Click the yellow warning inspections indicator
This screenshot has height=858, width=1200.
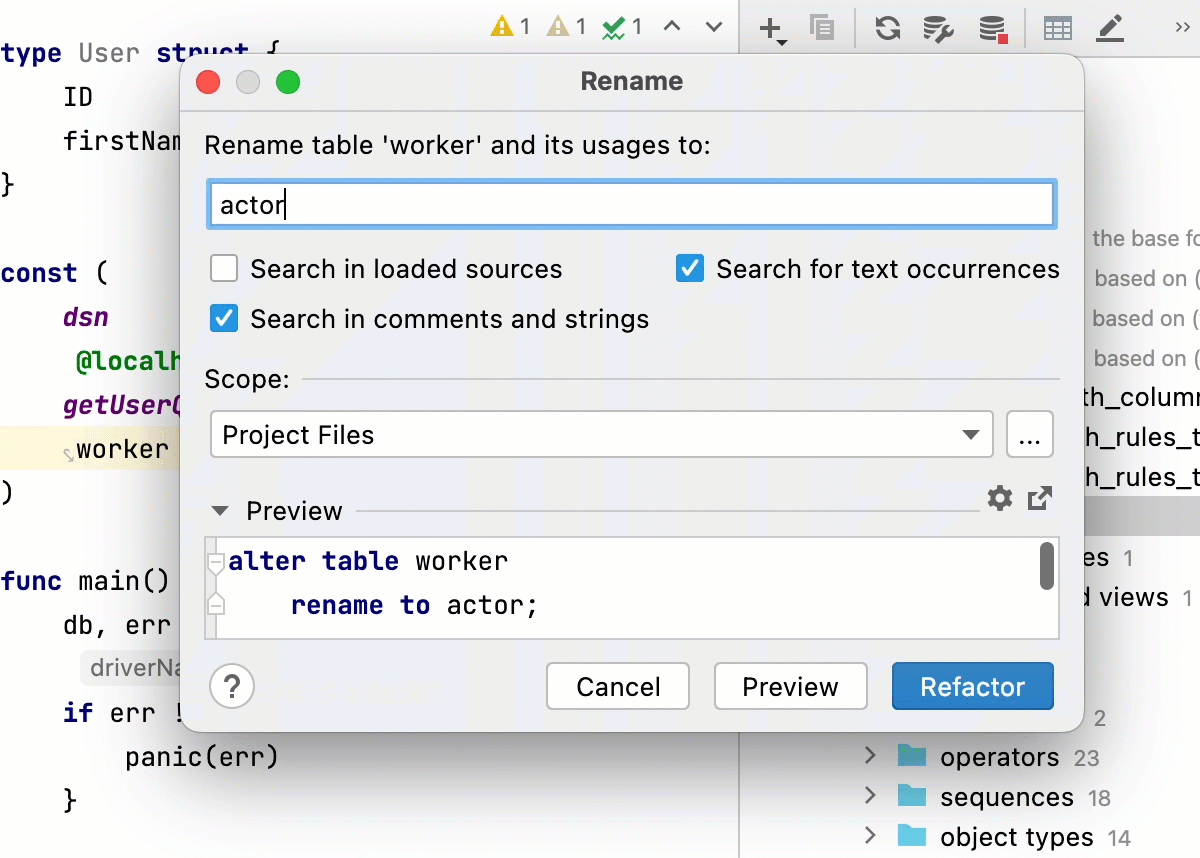point(505,27)
